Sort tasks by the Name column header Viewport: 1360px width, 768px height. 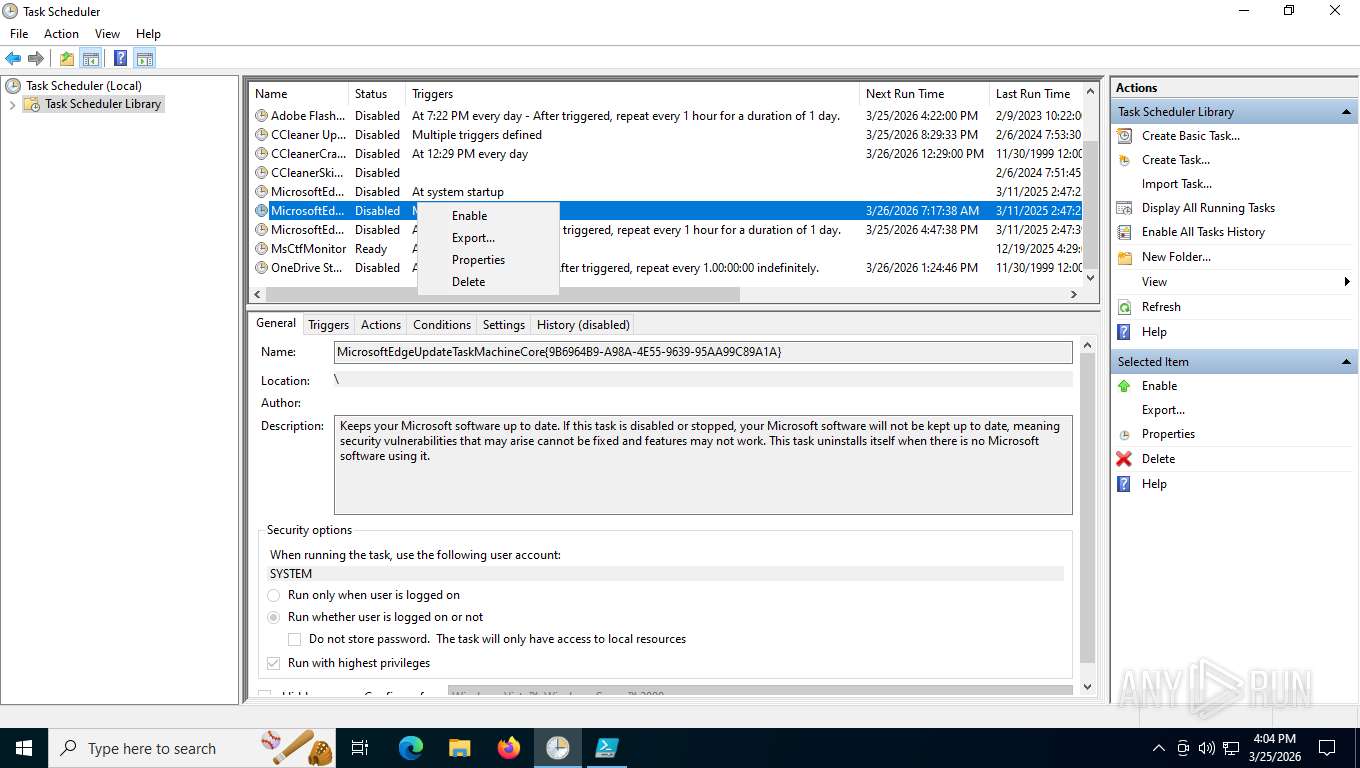point(299,94)
